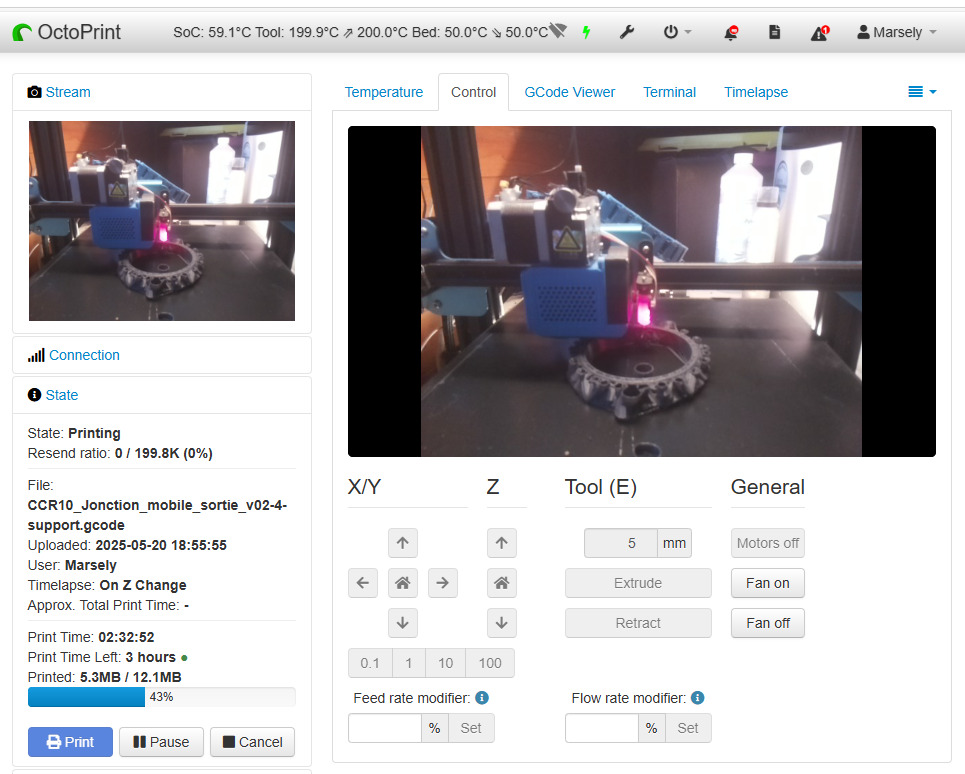
Task: Click the Feed rate modifier input field
Action: tap(385, 728)
